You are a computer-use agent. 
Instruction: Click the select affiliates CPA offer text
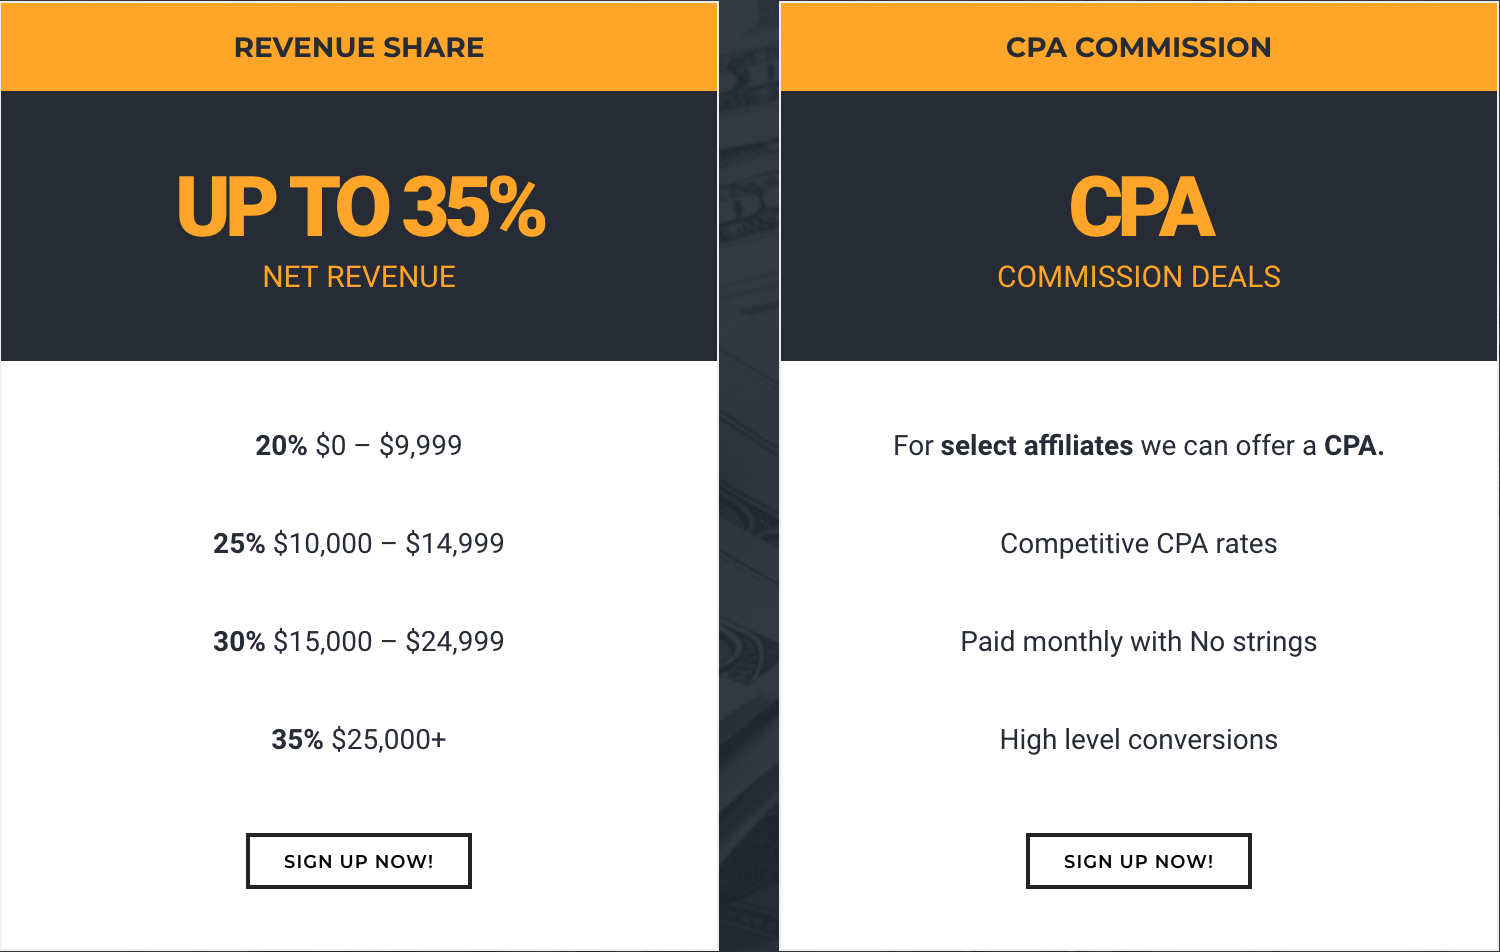pyautogui.click(x=1139, y=445)
